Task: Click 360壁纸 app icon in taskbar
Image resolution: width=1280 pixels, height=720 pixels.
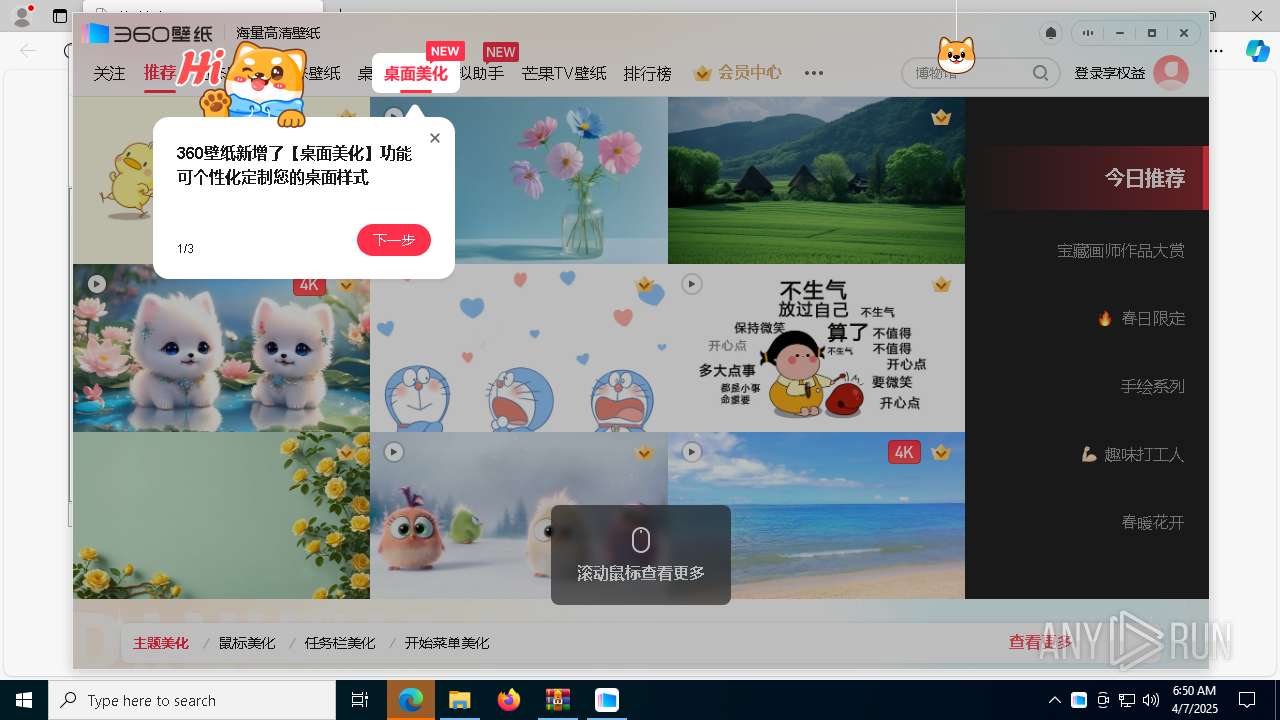Action: click(607, 700)
